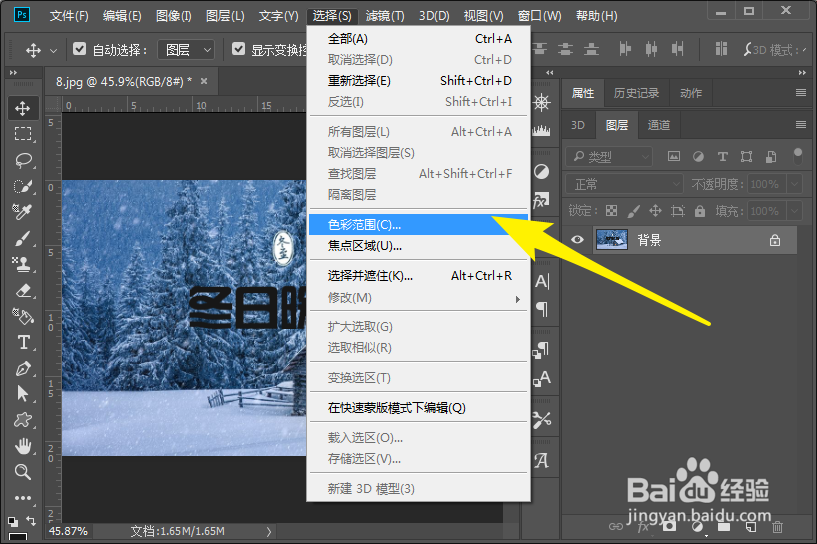Viewport: 817px width, 544px height.
Task: Filter layers by type layer icon
Action: pos(722,156)
